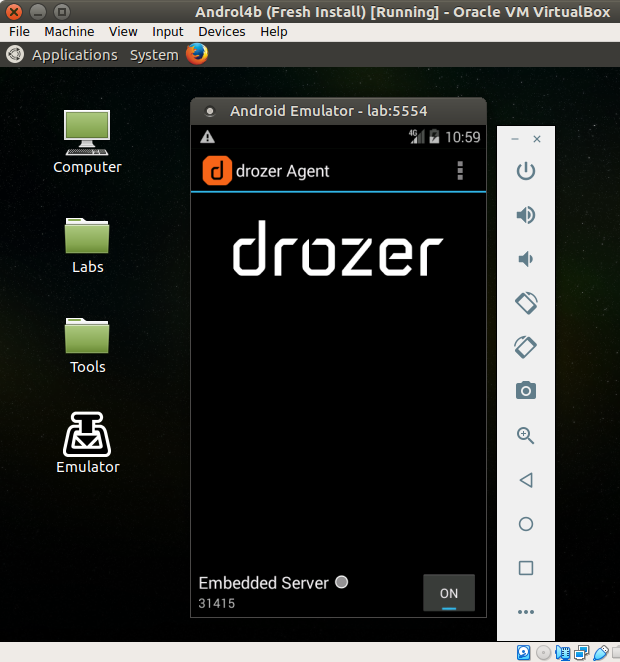Click the emulator volume up icon
Image resolution: width=620 pixels, height=662 pixels.
525,215
